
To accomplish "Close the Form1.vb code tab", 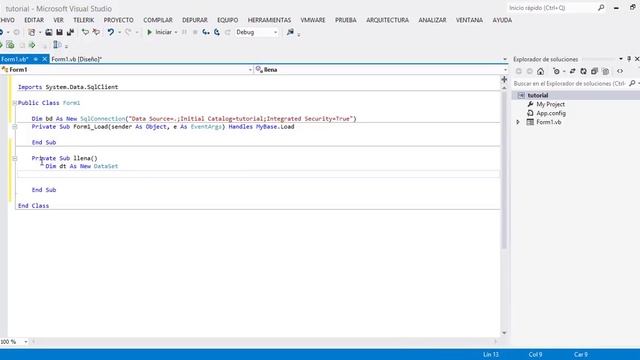I will point(44,59).
